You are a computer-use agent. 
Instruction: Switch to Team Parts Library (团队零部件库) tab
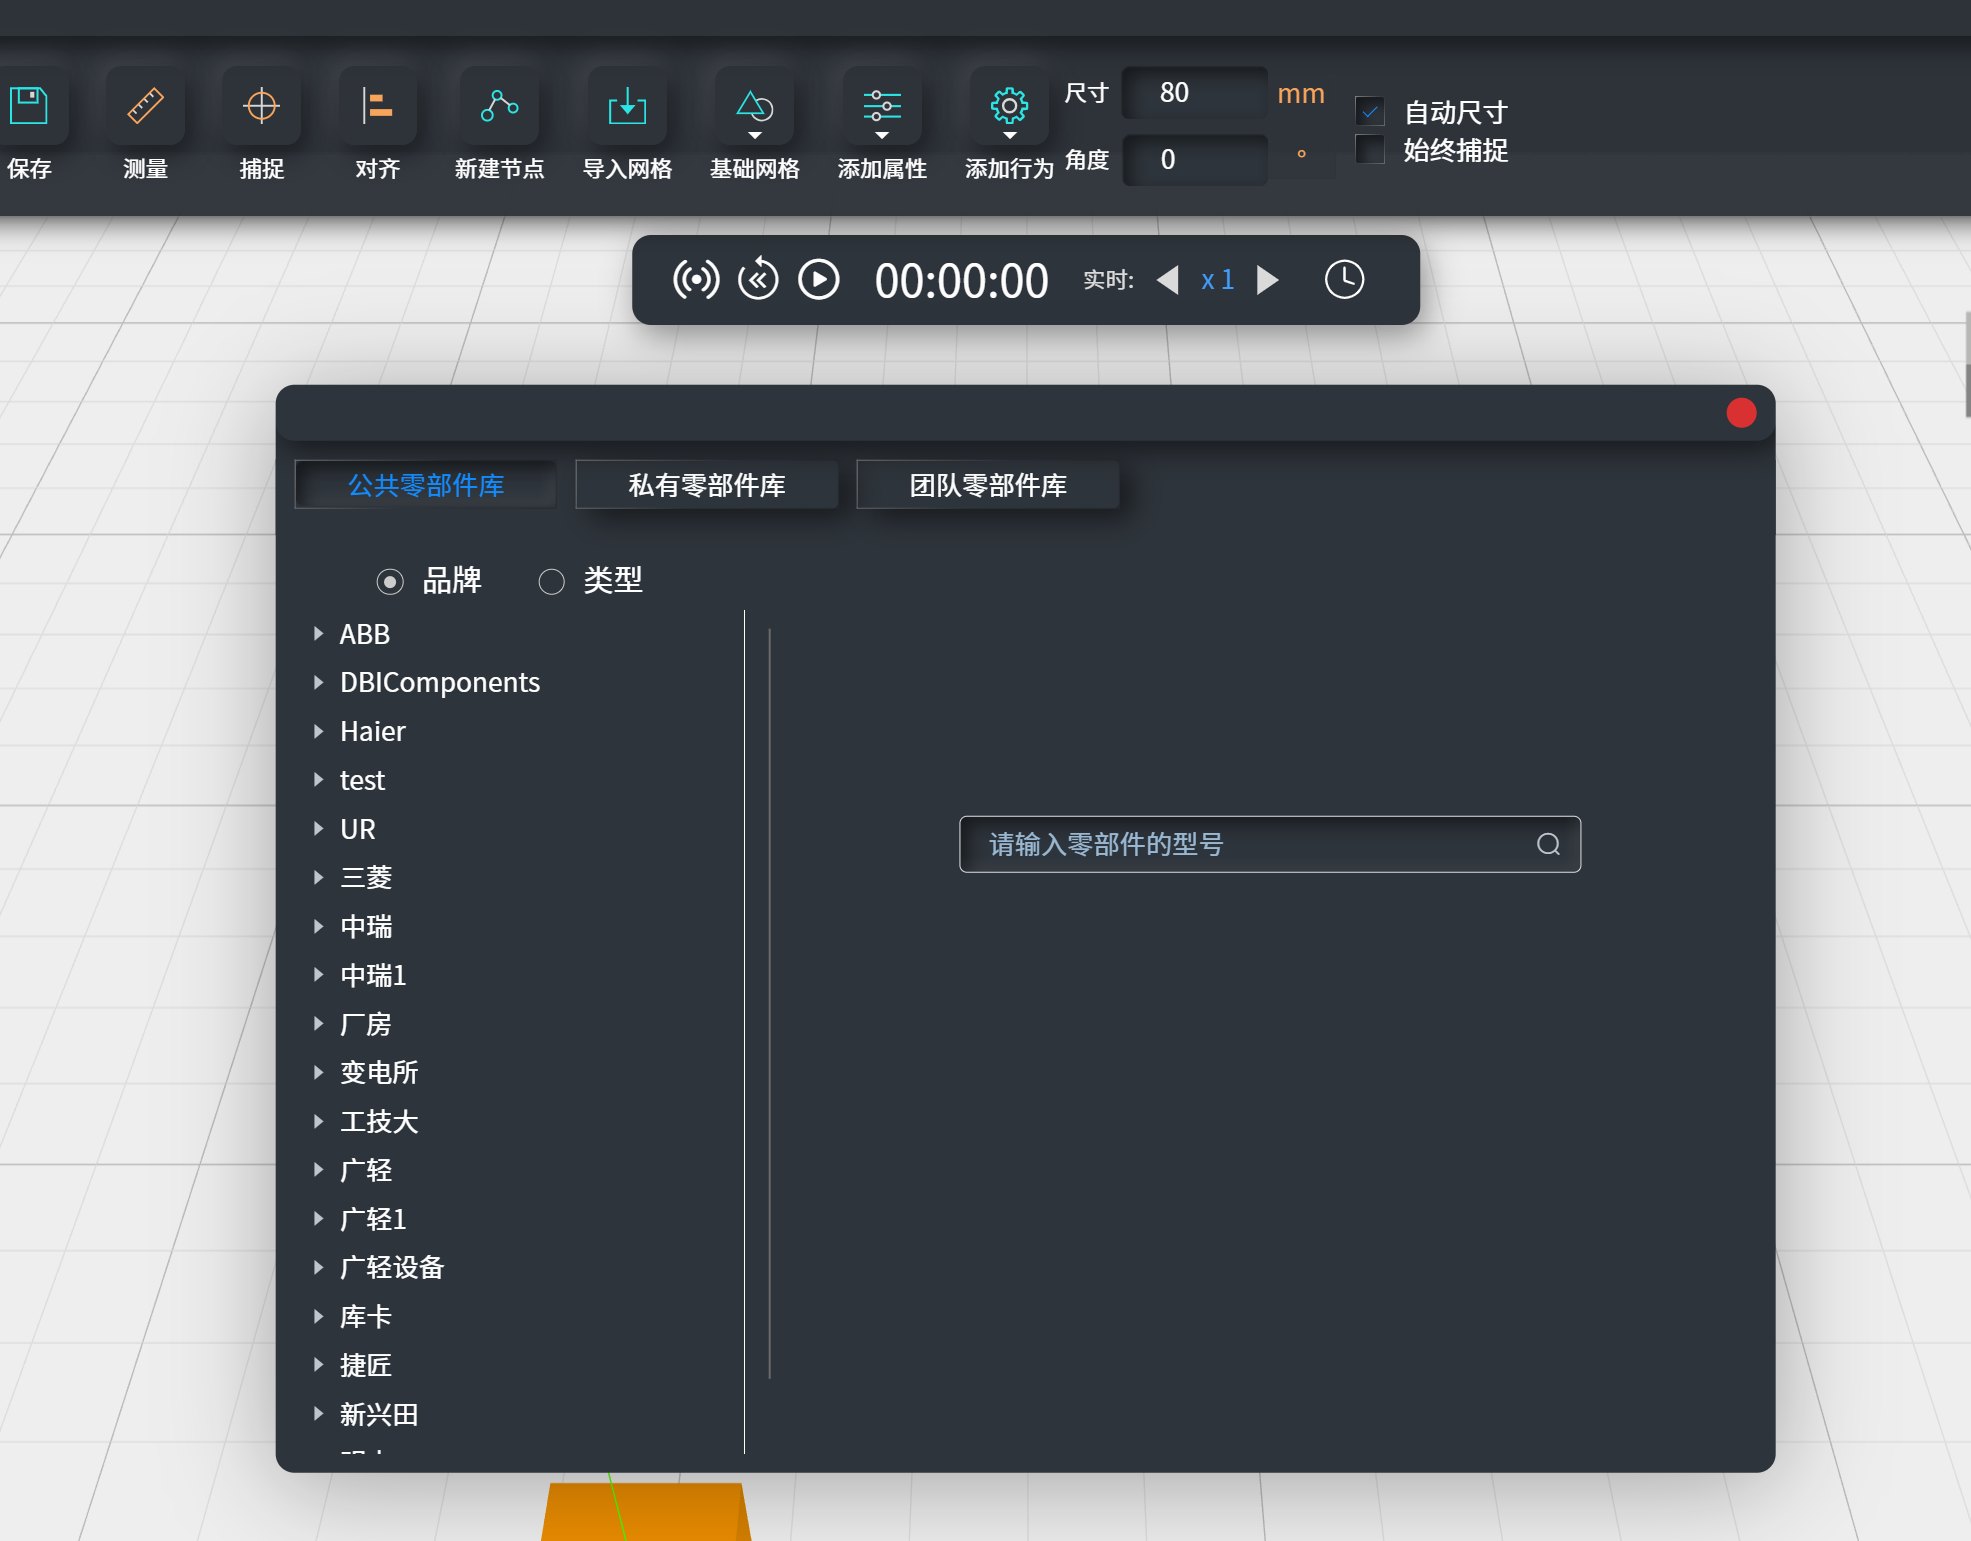click(987, 486)
